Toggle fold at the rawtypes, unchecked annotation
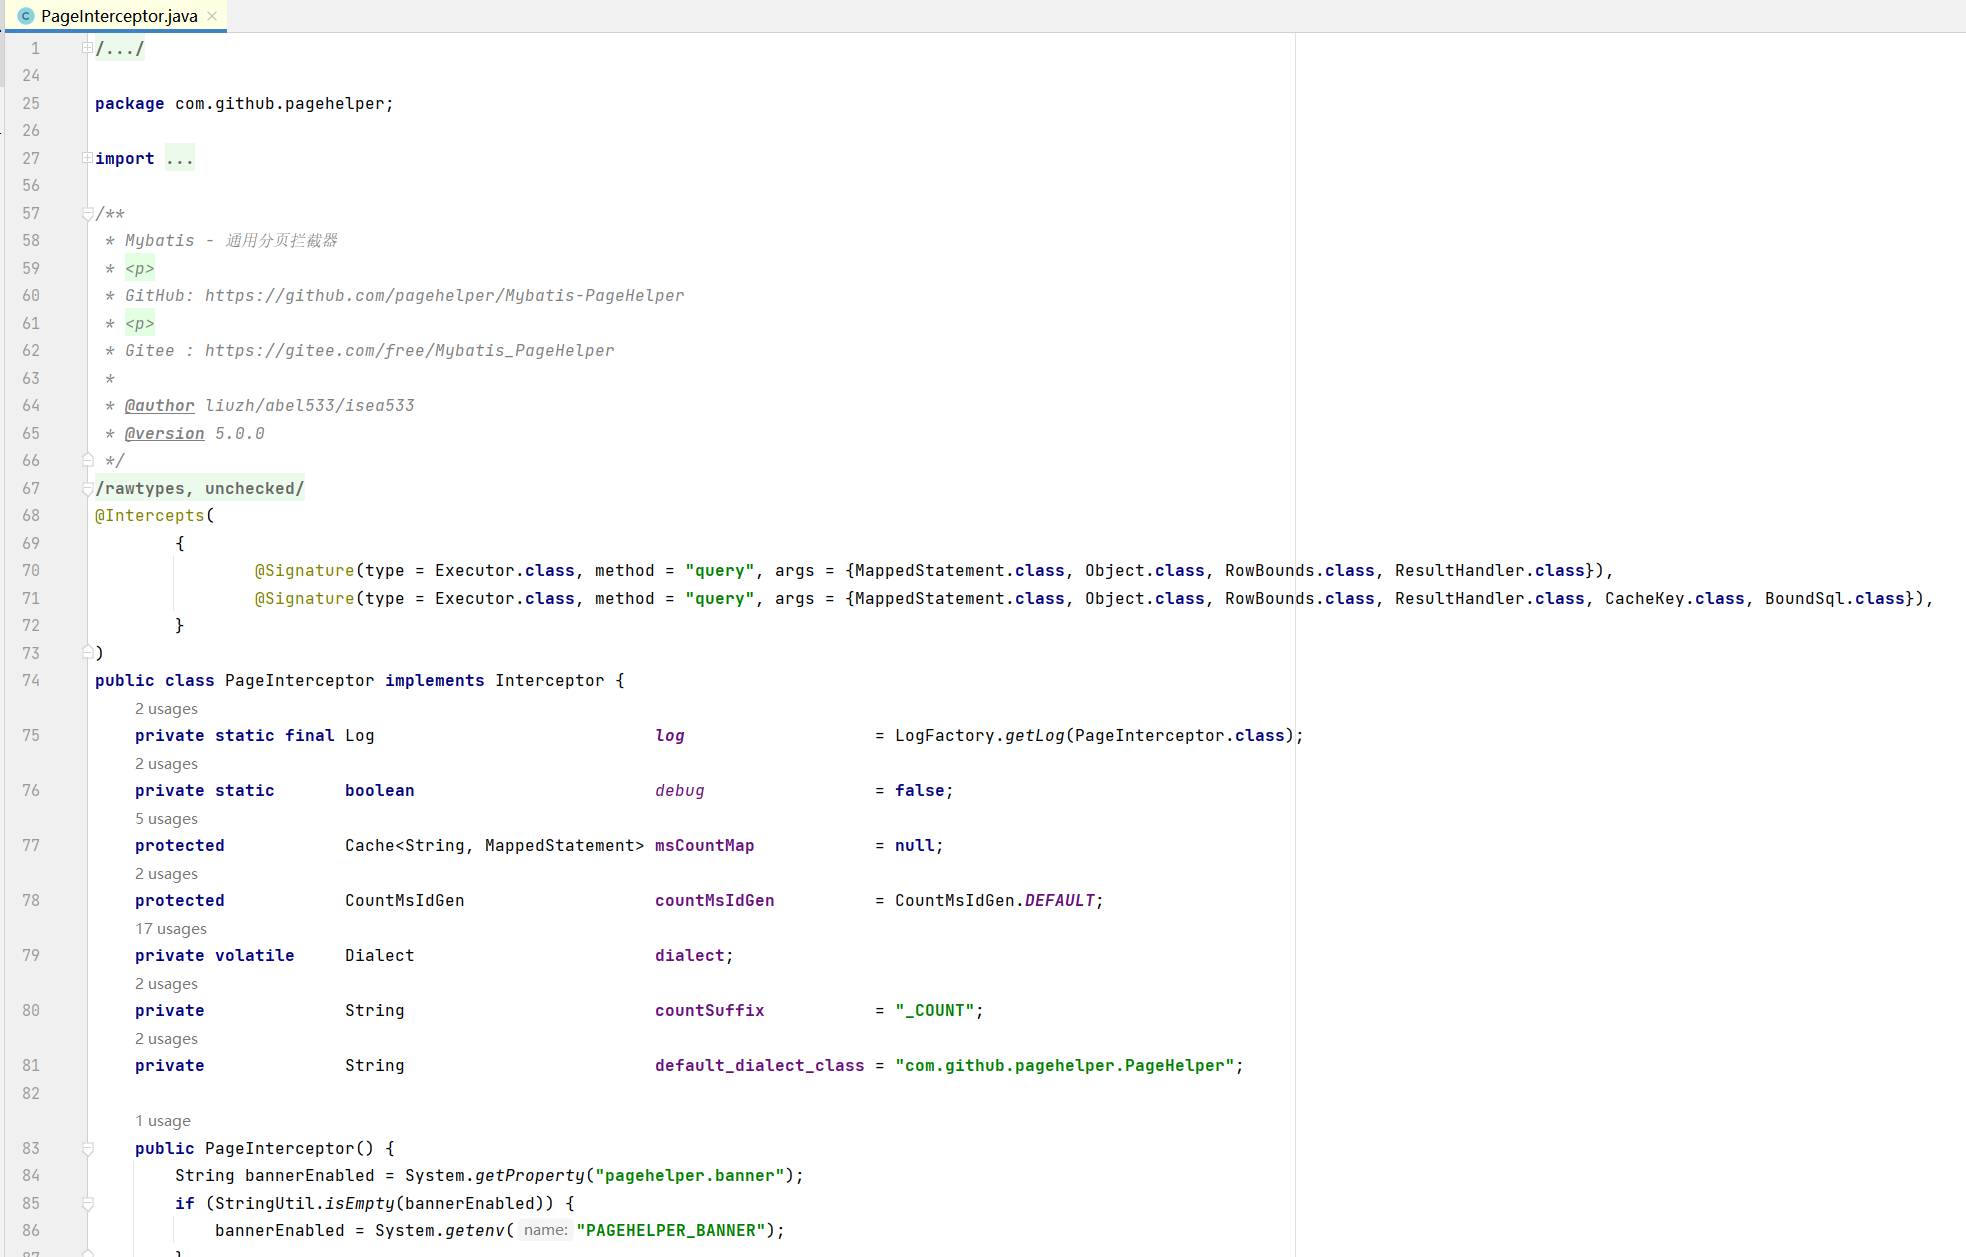 (87, 488)
